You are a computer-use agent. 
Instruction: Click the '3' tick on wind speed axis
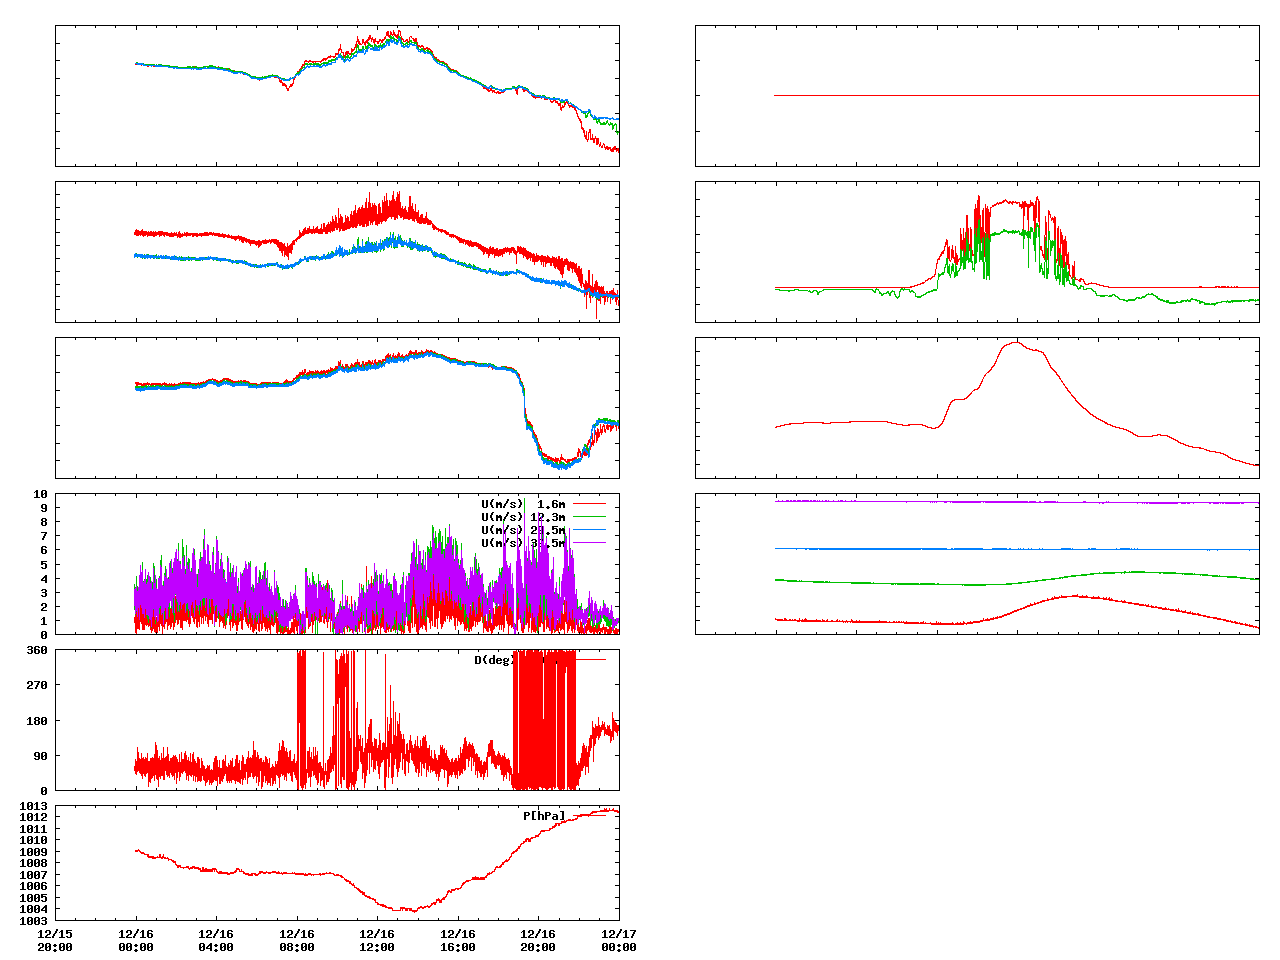(44, 593)
